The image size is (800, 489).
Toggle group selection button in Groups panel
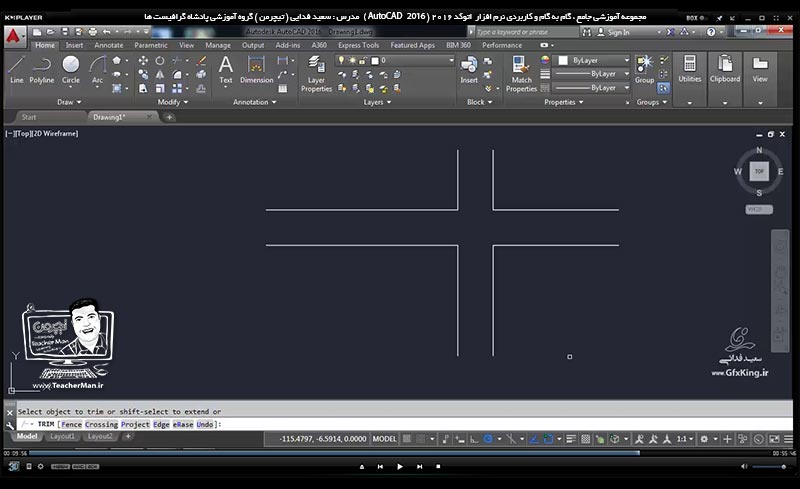point(663,88)
